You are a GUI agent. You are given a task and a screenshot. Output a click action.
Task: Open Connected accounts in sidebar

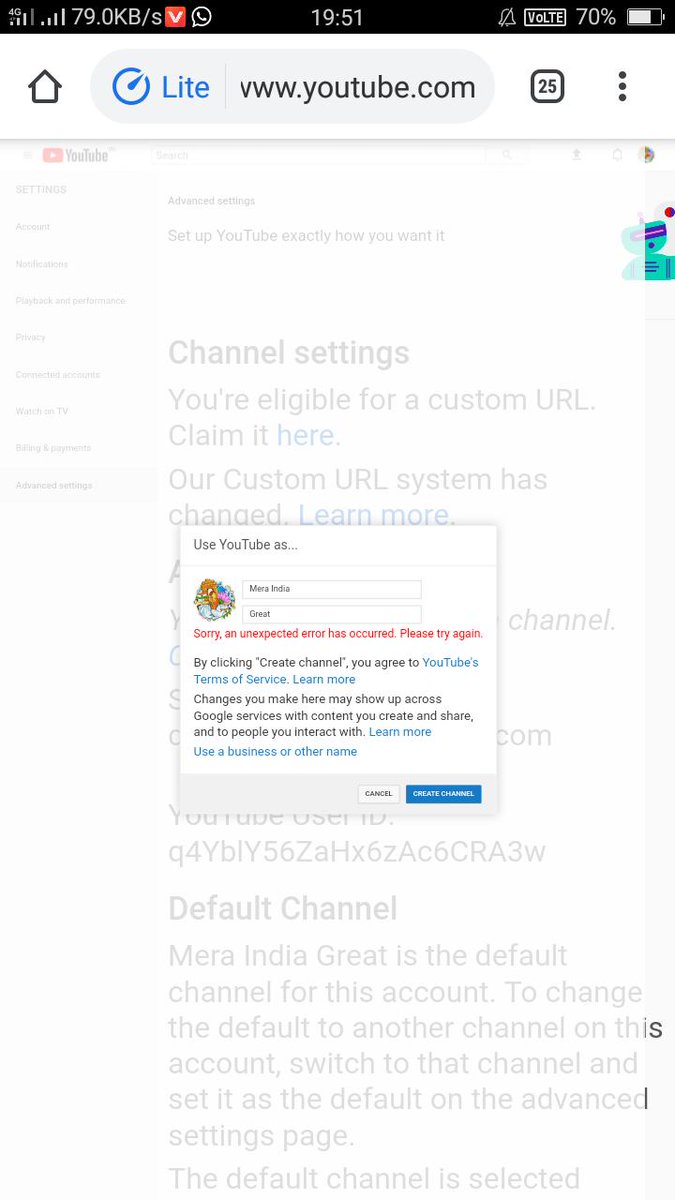click(58, 375)
